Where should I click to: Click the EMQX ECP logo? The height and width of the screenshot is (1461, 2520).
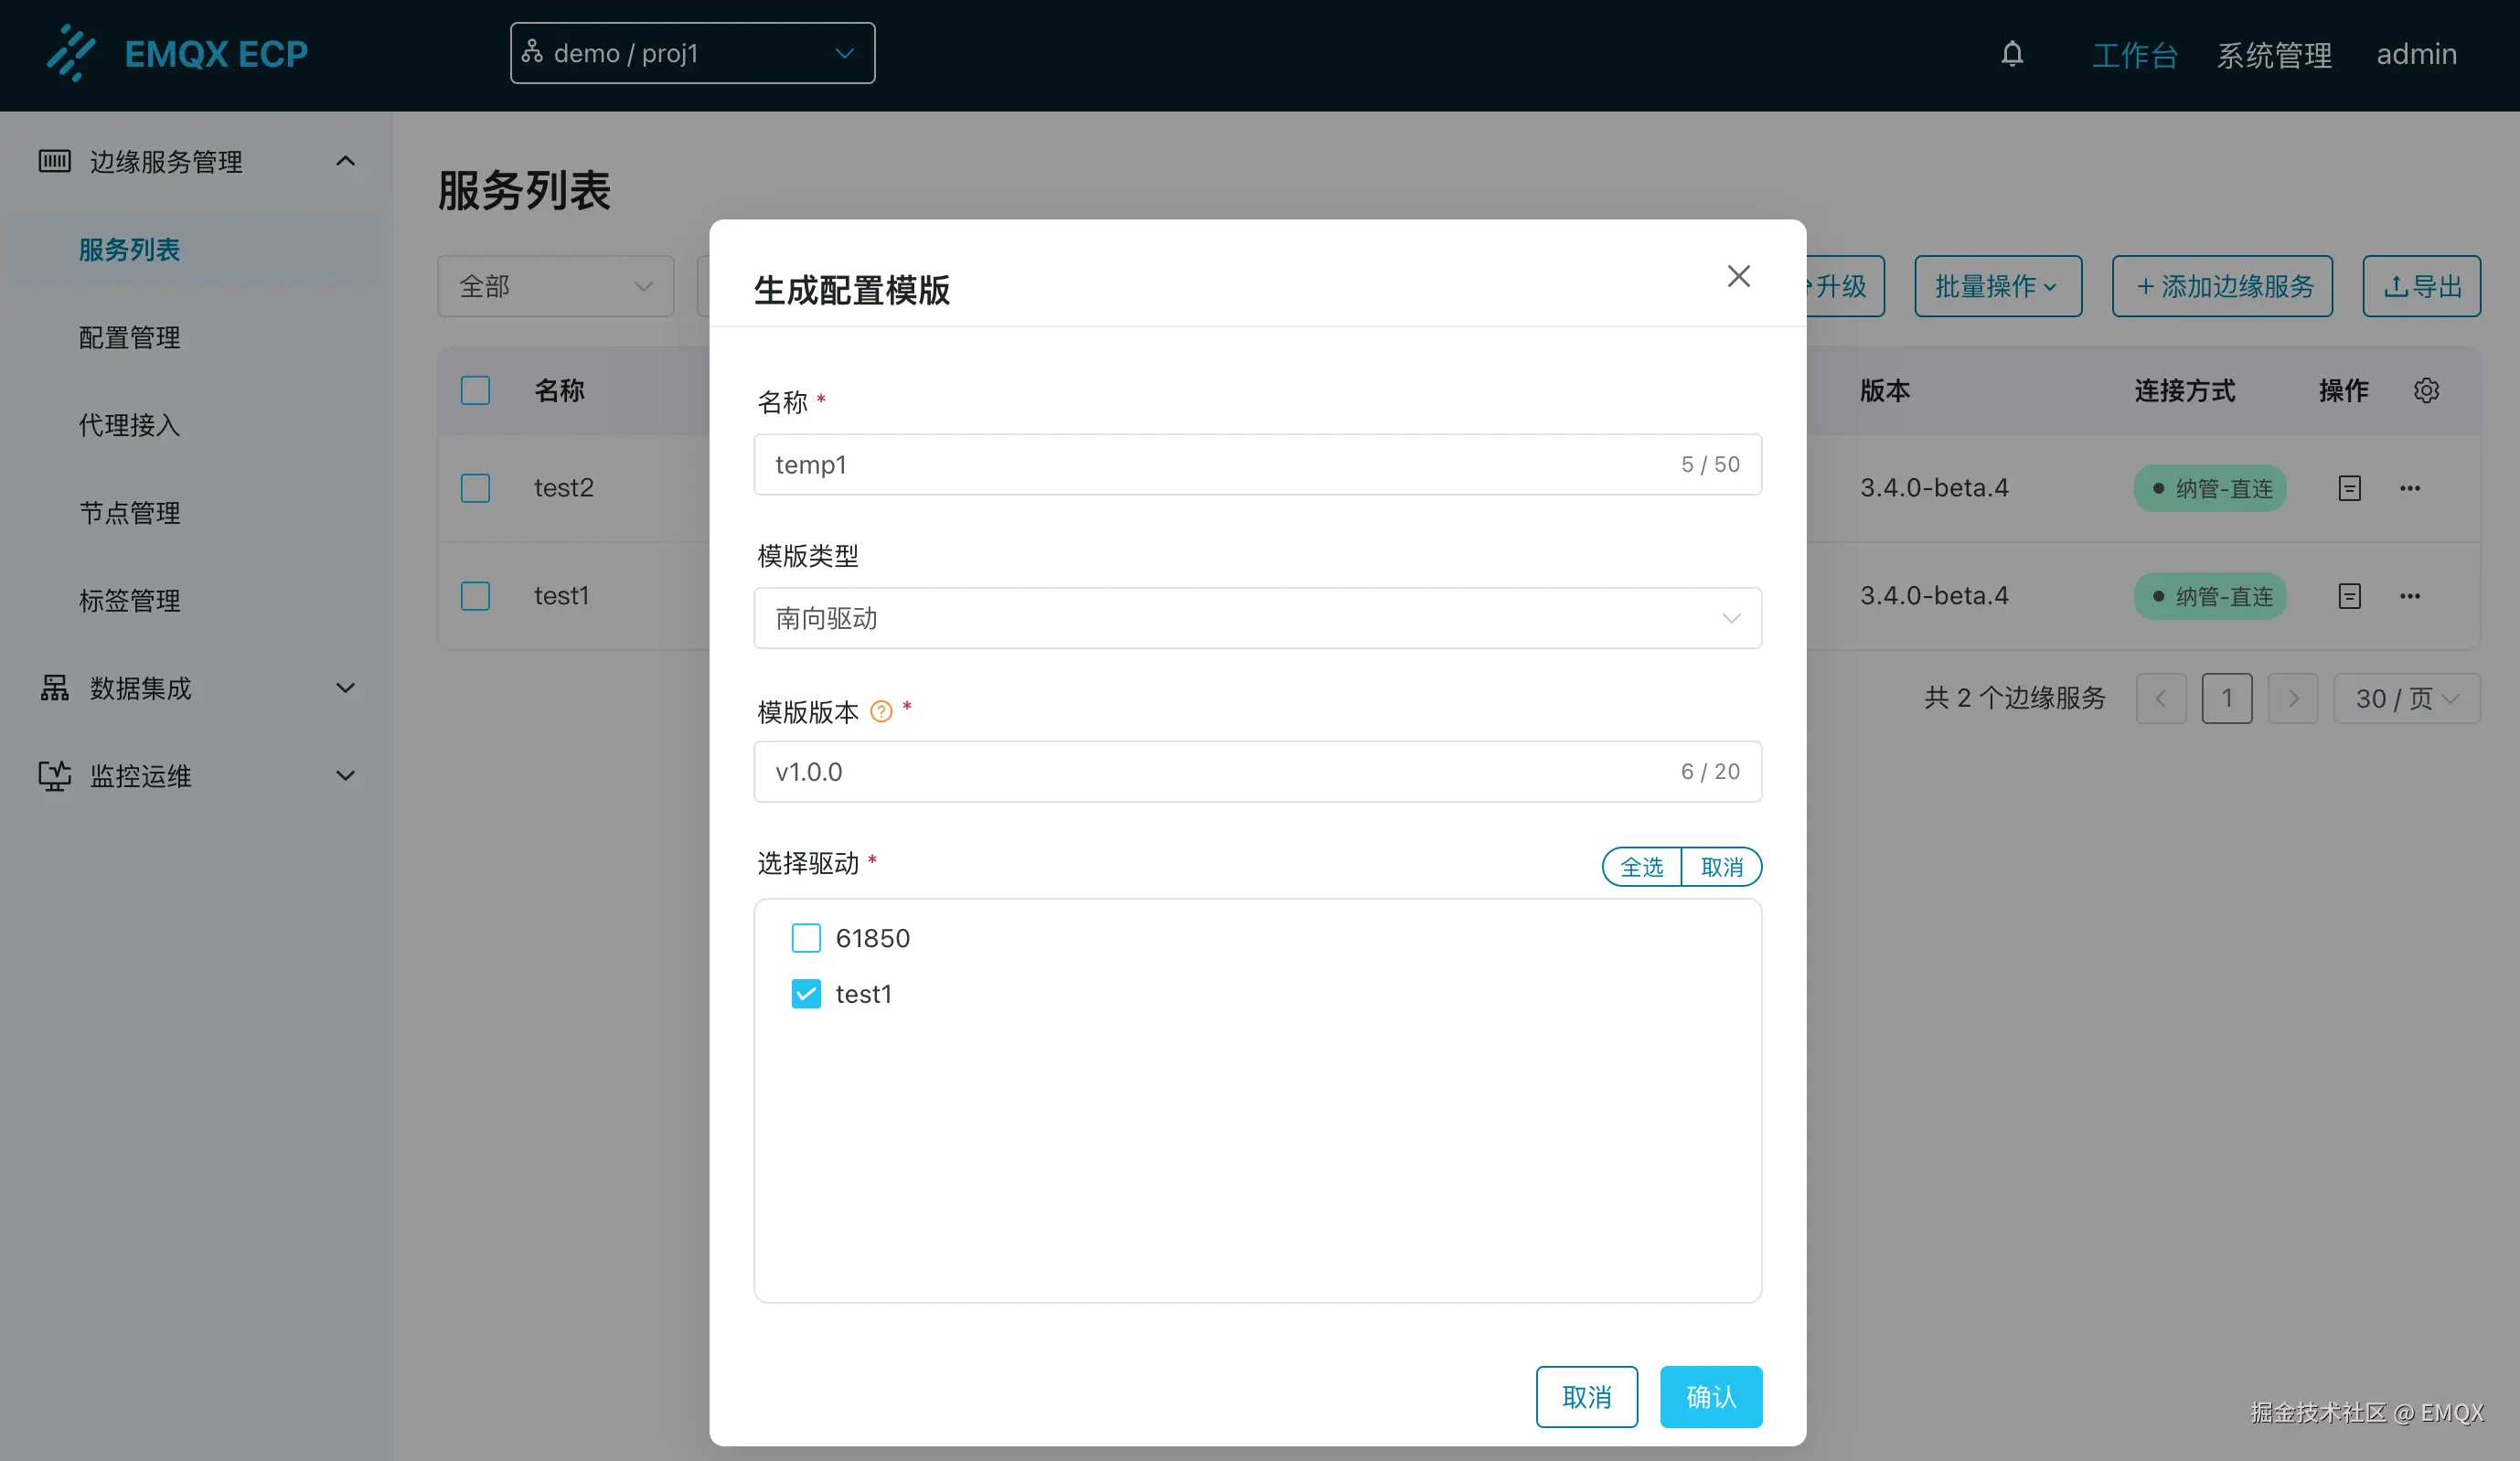[x=178, y=54]
